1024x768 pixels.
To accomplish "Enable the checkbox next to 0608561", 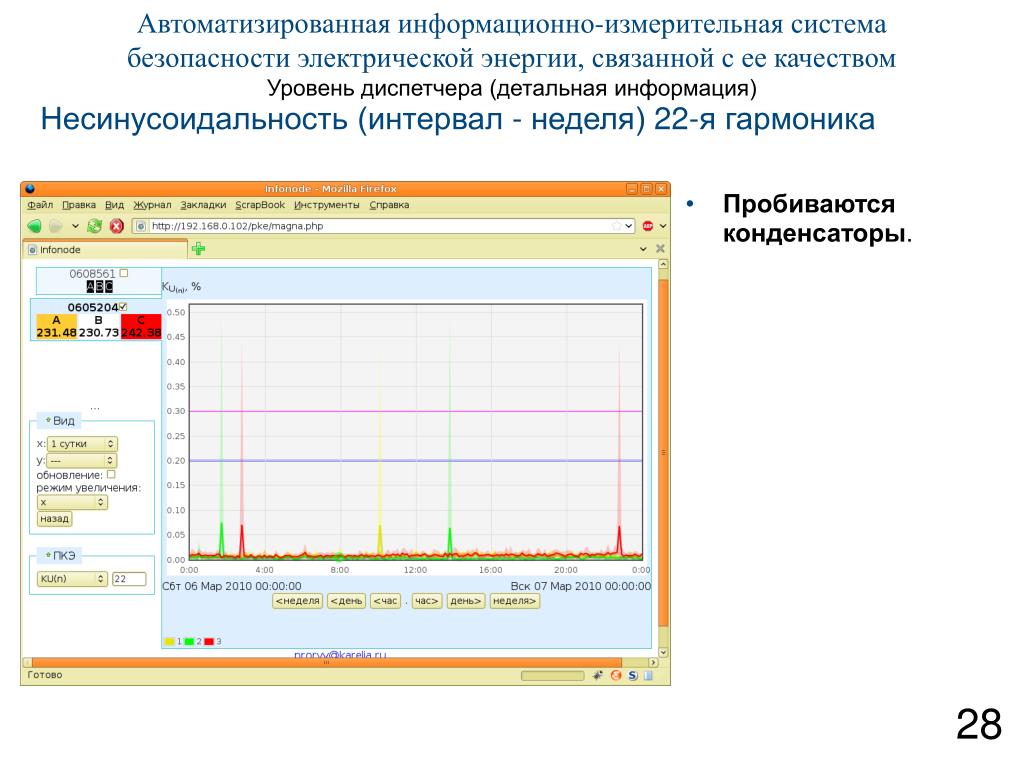I will click(124, 273).
